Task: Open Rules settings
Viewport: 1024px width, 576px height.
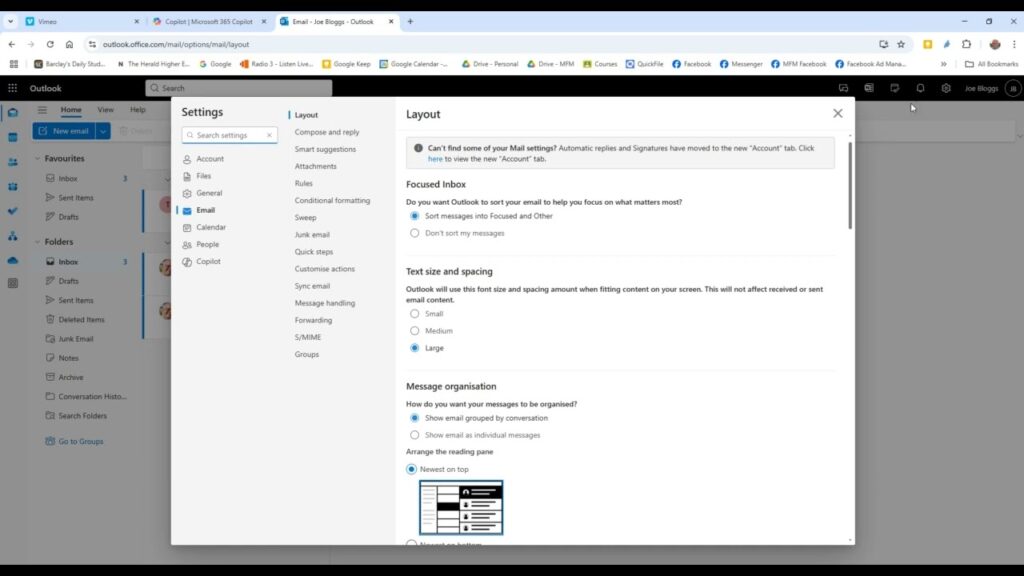Action: click(x=304, y=184)
